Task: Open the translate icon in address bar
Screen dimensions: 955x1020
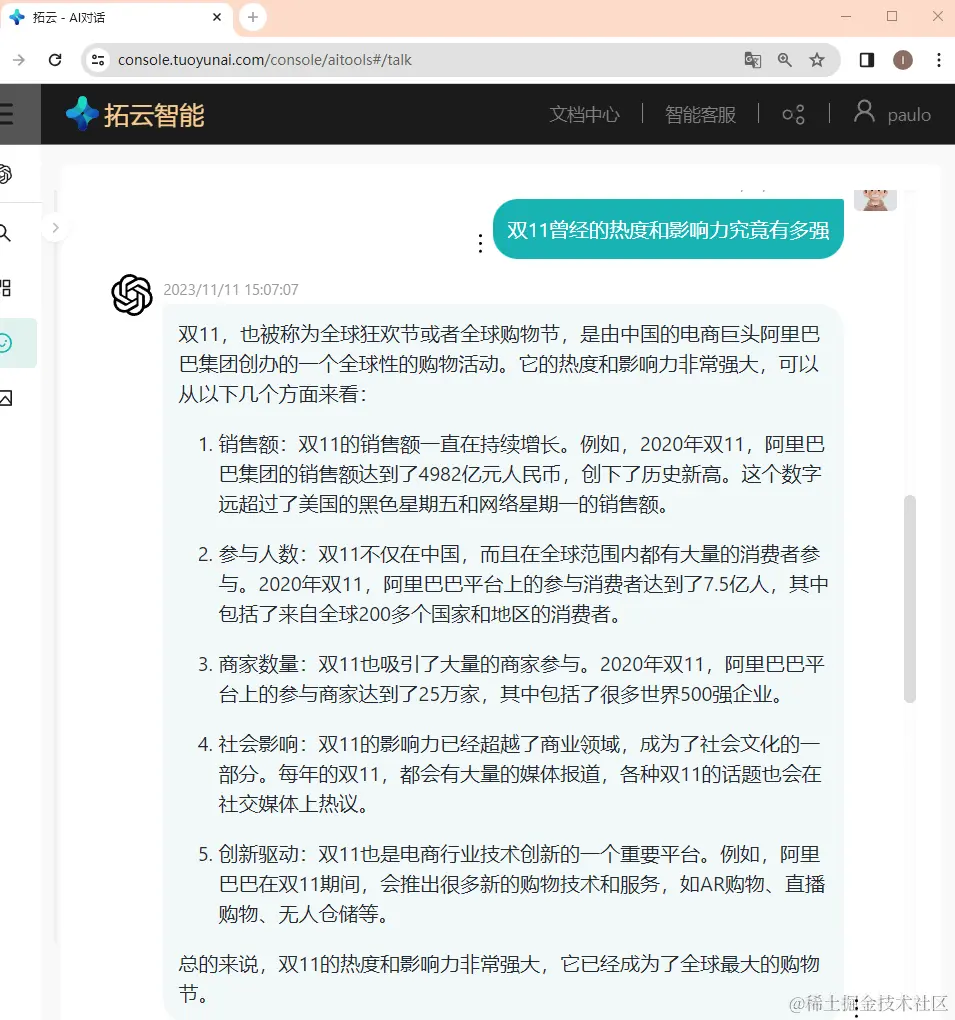Action: pyautogui.click(x=752, y=60)
